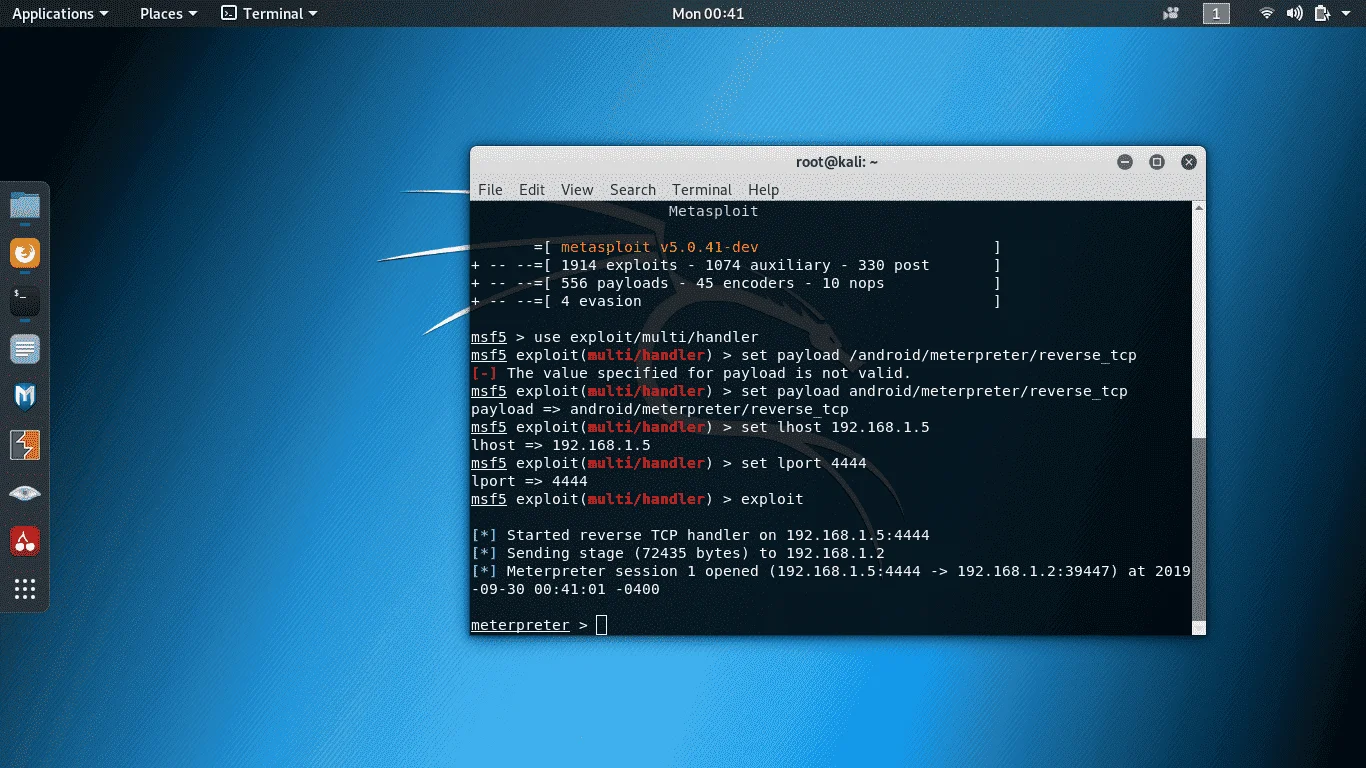
Task: Open the system menu arrow at top right
Action: pos(1345,14)
